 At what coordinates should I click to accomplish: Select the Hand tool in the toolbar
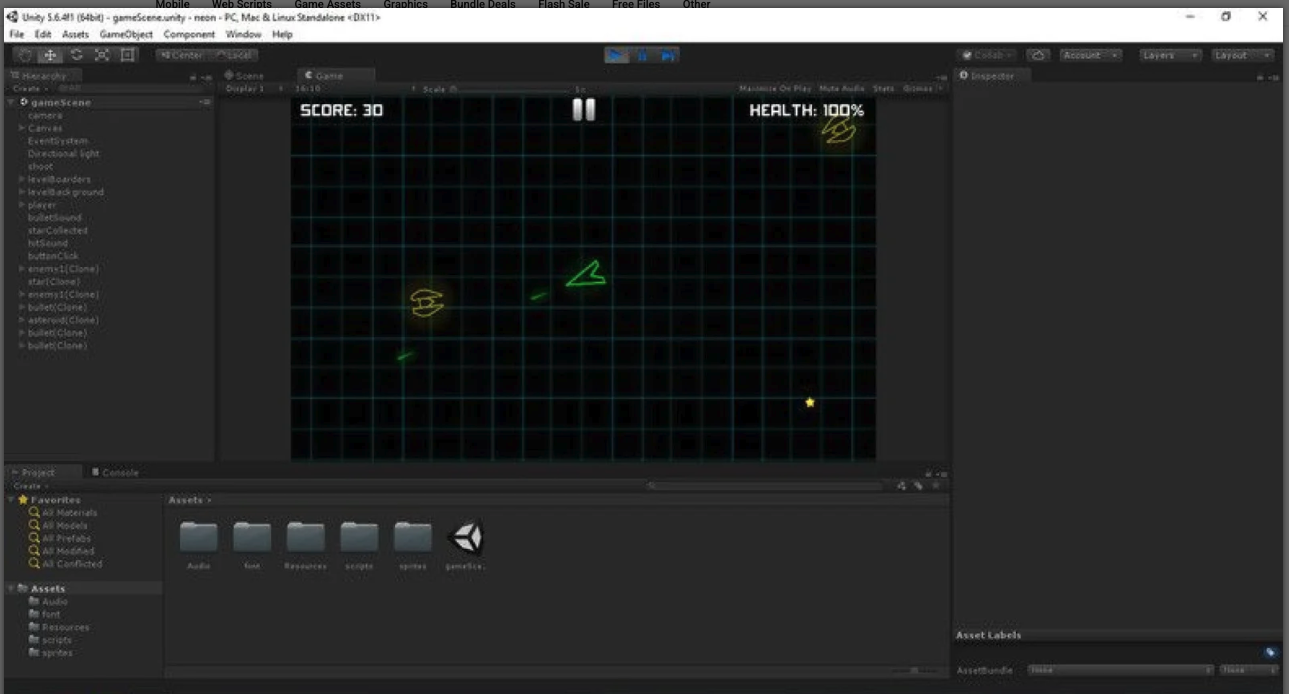(25, 55)
